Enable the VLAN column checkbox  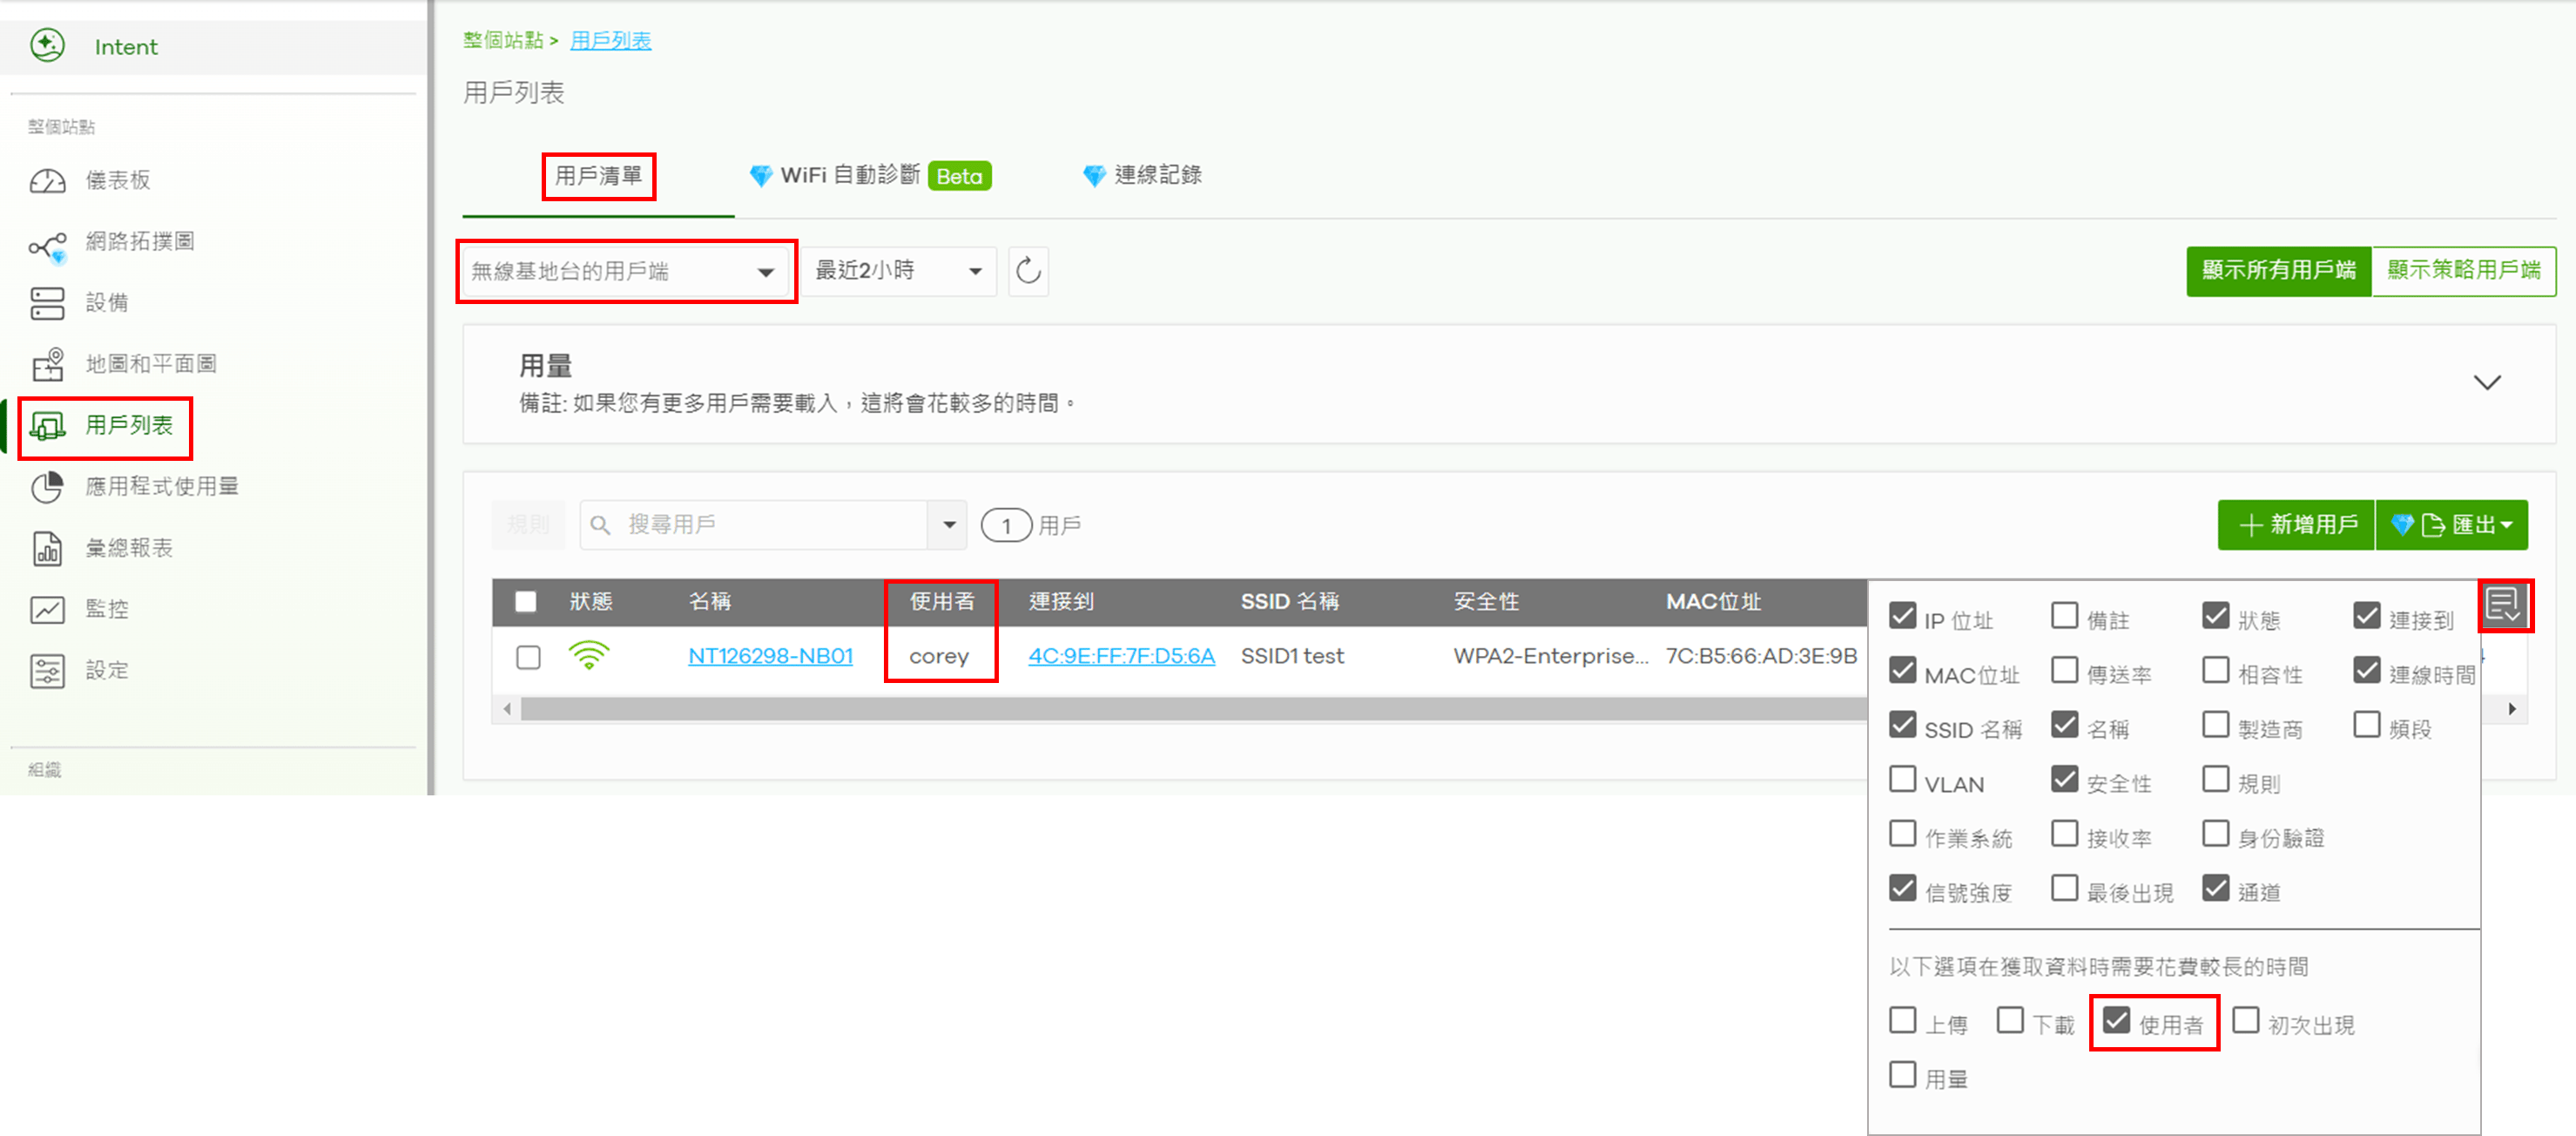(1902, 780)
